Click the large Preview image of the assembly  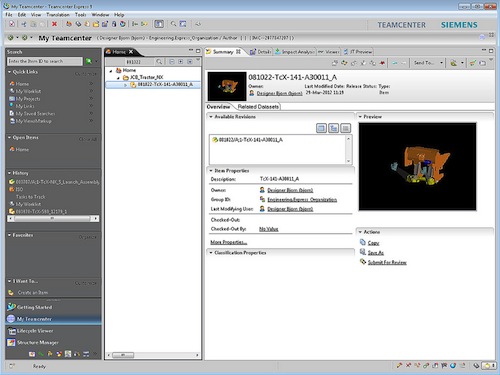click(x=417, y=166)
